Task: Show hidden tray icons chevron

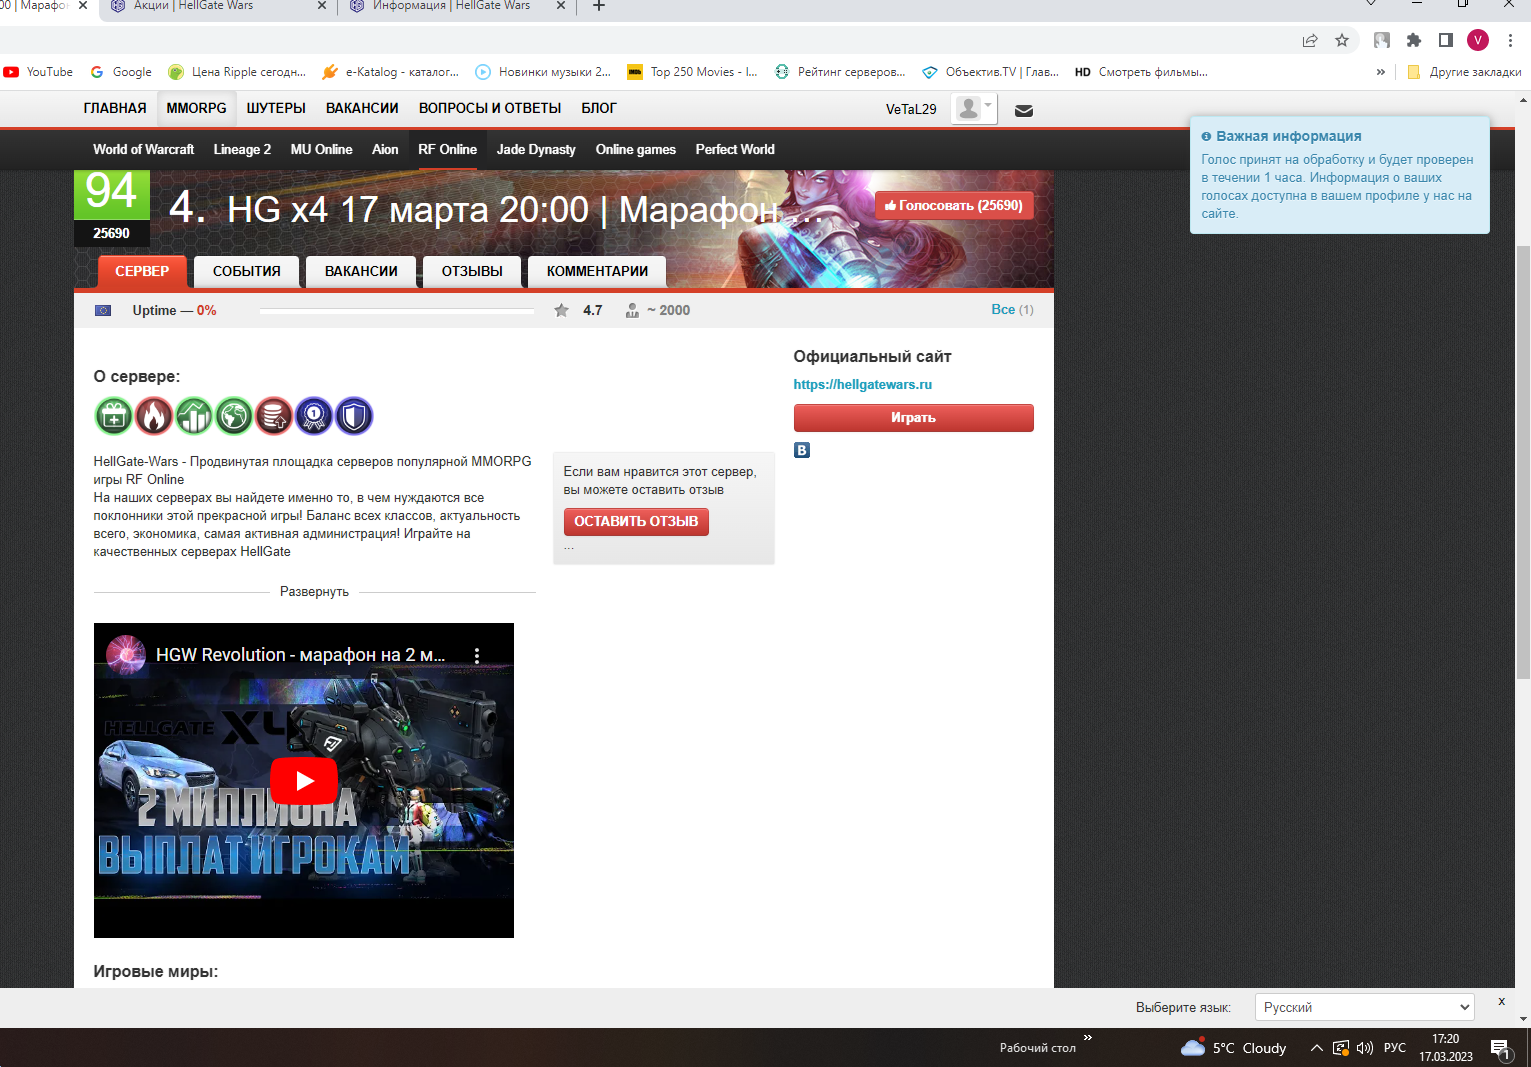Action: 1317,1048
